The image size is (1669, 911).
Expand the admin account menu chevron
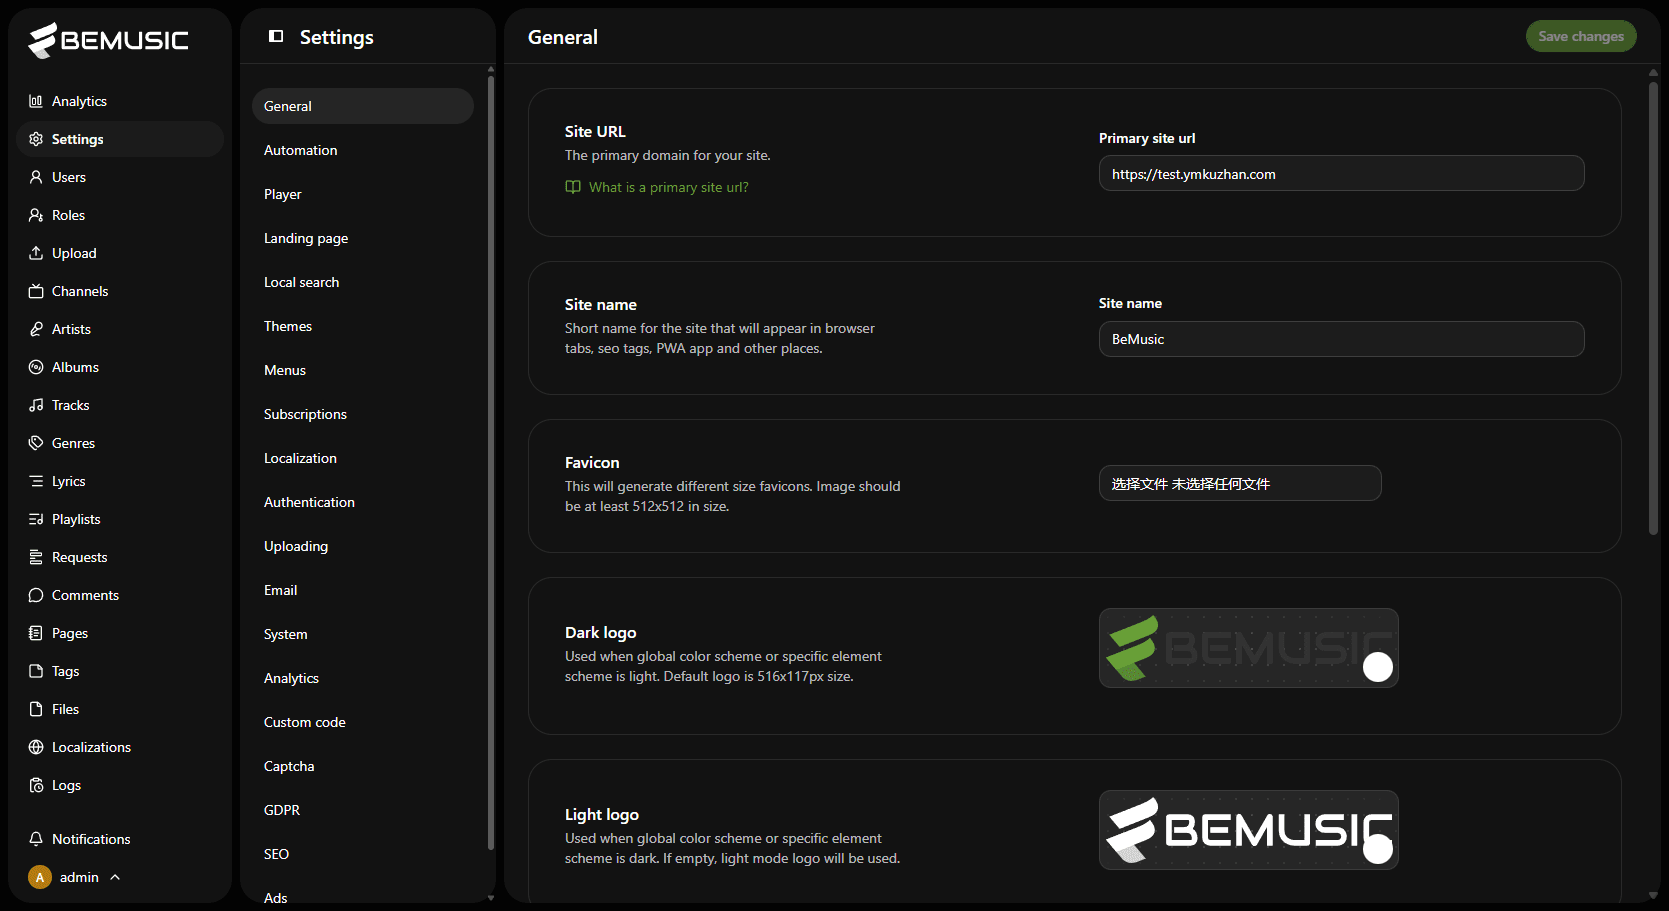[x=115, y=877]
